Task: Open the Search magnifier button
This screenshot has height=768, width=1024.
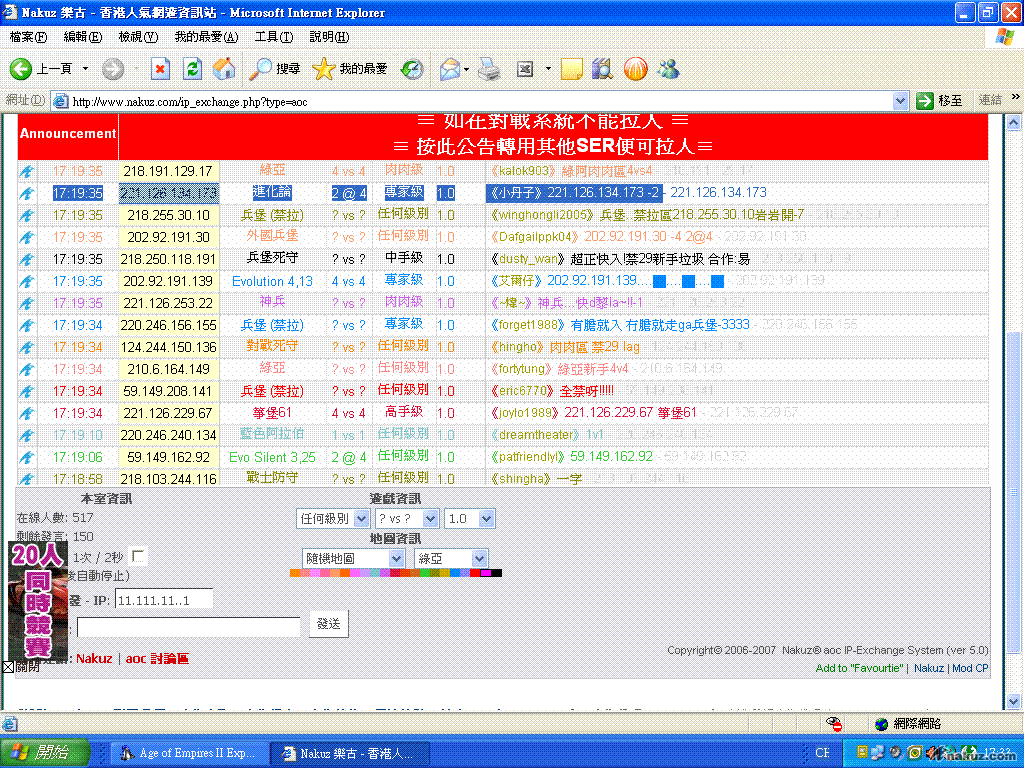Action: pos(274,69)
